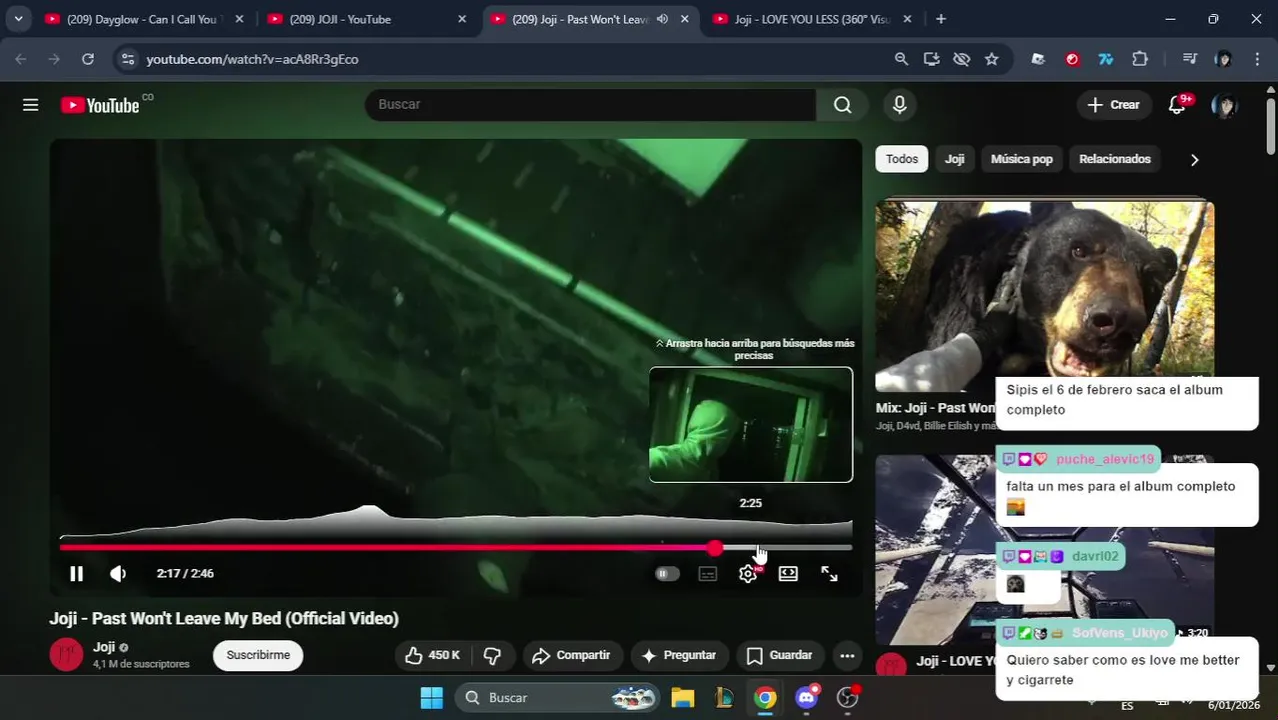This screenshot has height=720, width=1278.
Task: Mute the video volume
Action: click(118, 573)
